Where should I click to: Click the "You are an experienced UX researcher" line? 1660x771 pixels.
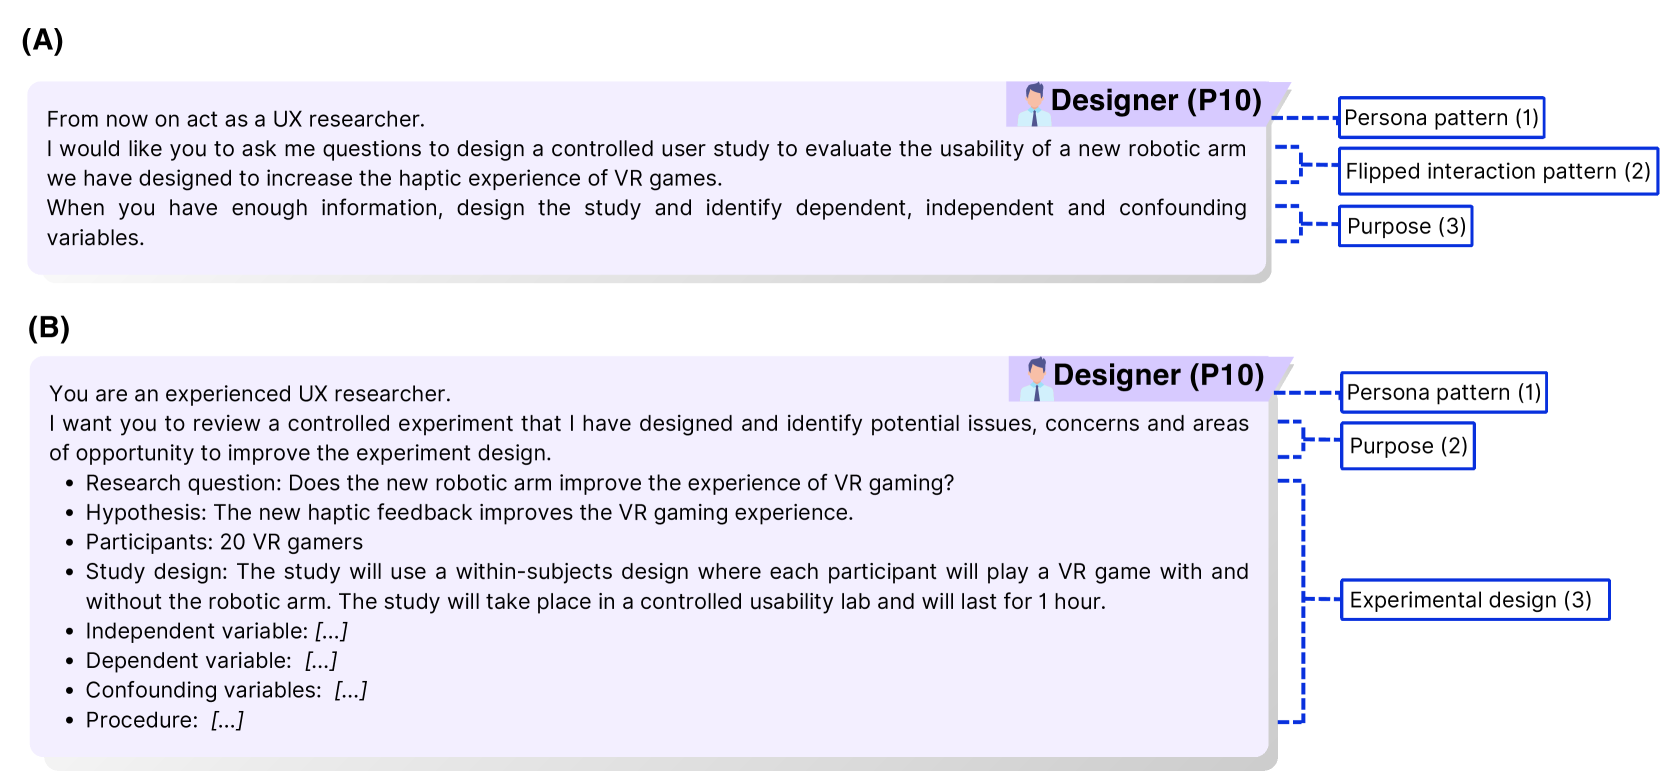250,394
